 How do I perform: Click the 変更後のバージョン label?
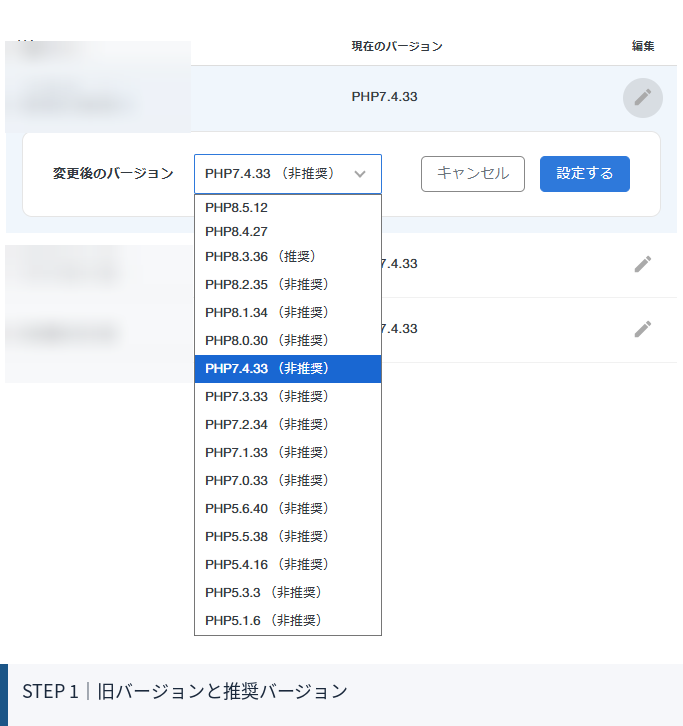(x=113, y=174)
